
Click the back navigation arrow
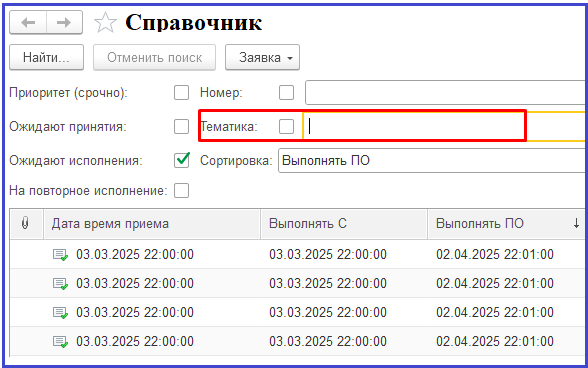(28, 23)
